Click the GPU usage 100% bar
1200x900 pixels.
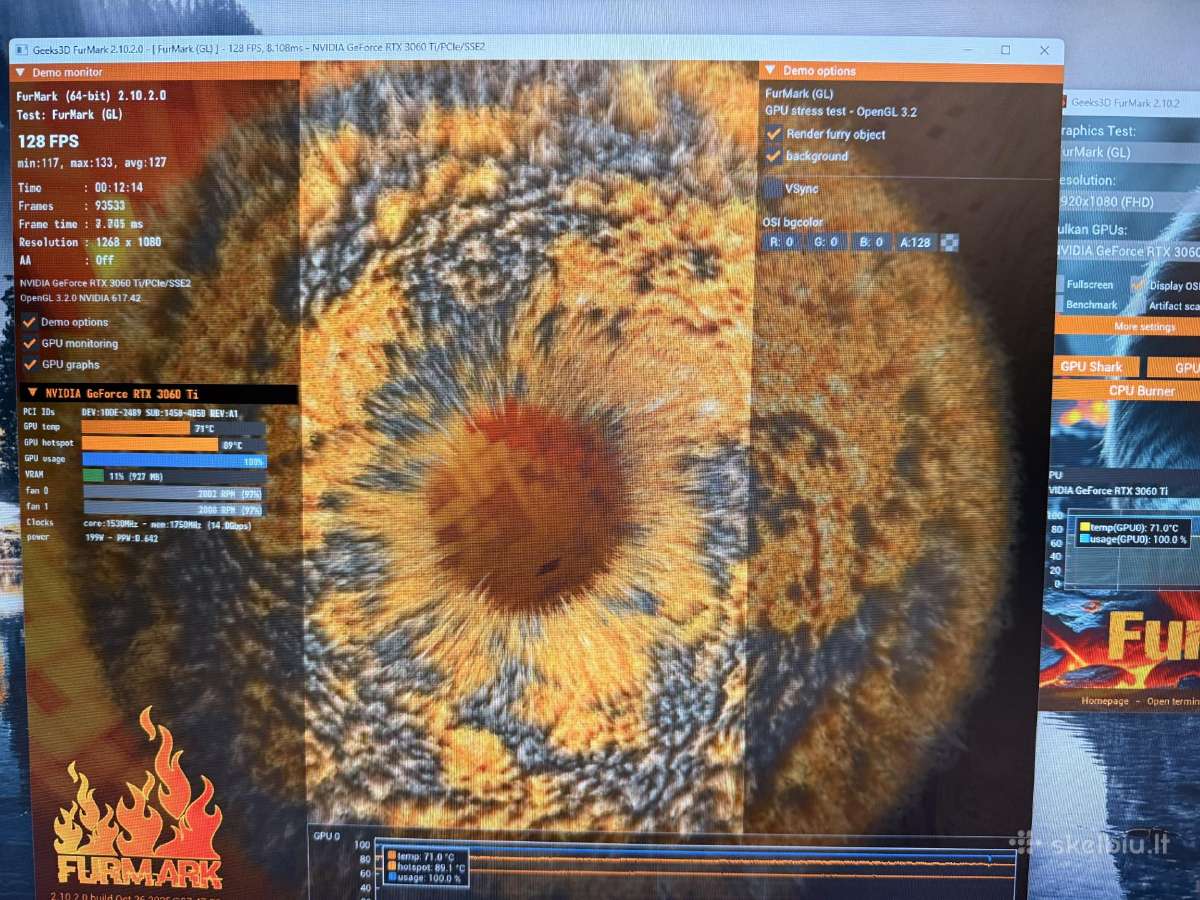click(174, 460)
